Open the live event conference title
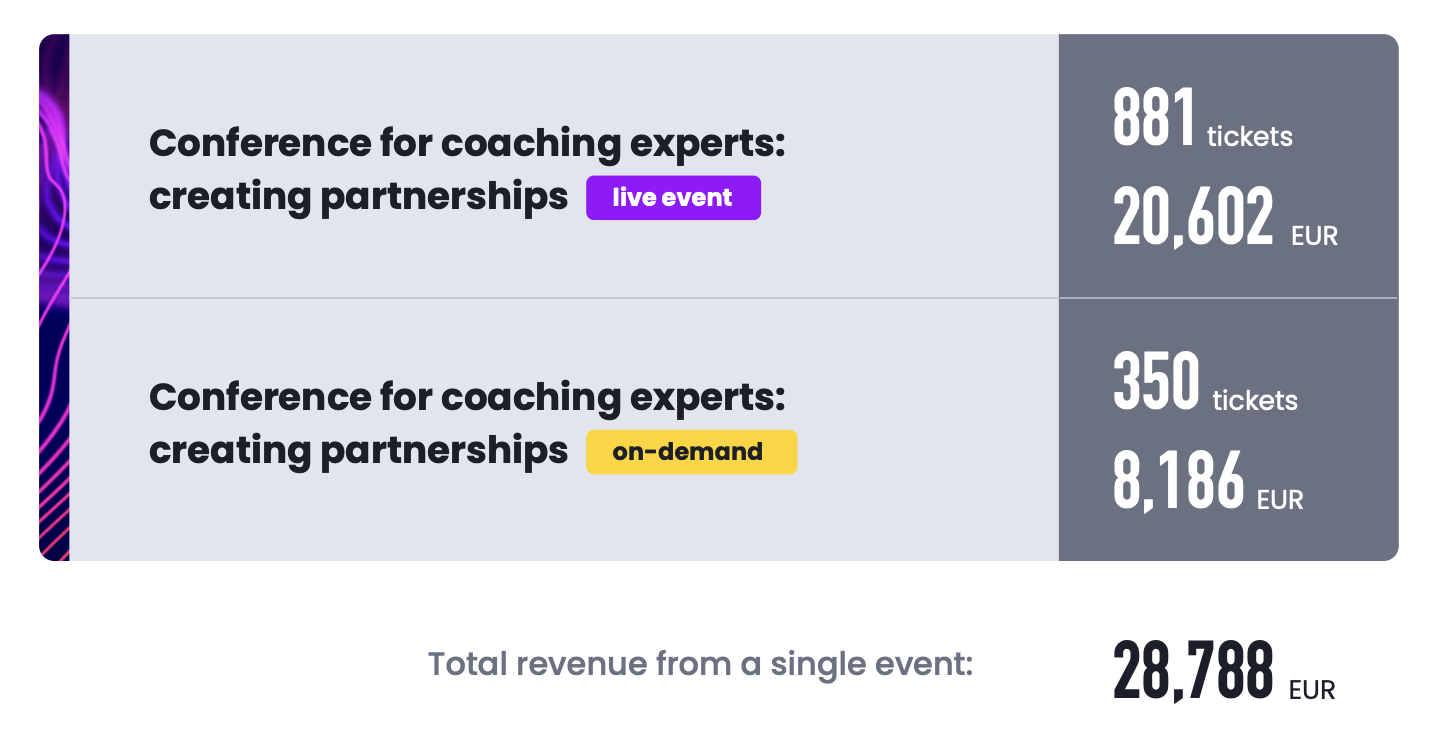 click(x=467, y=170)
